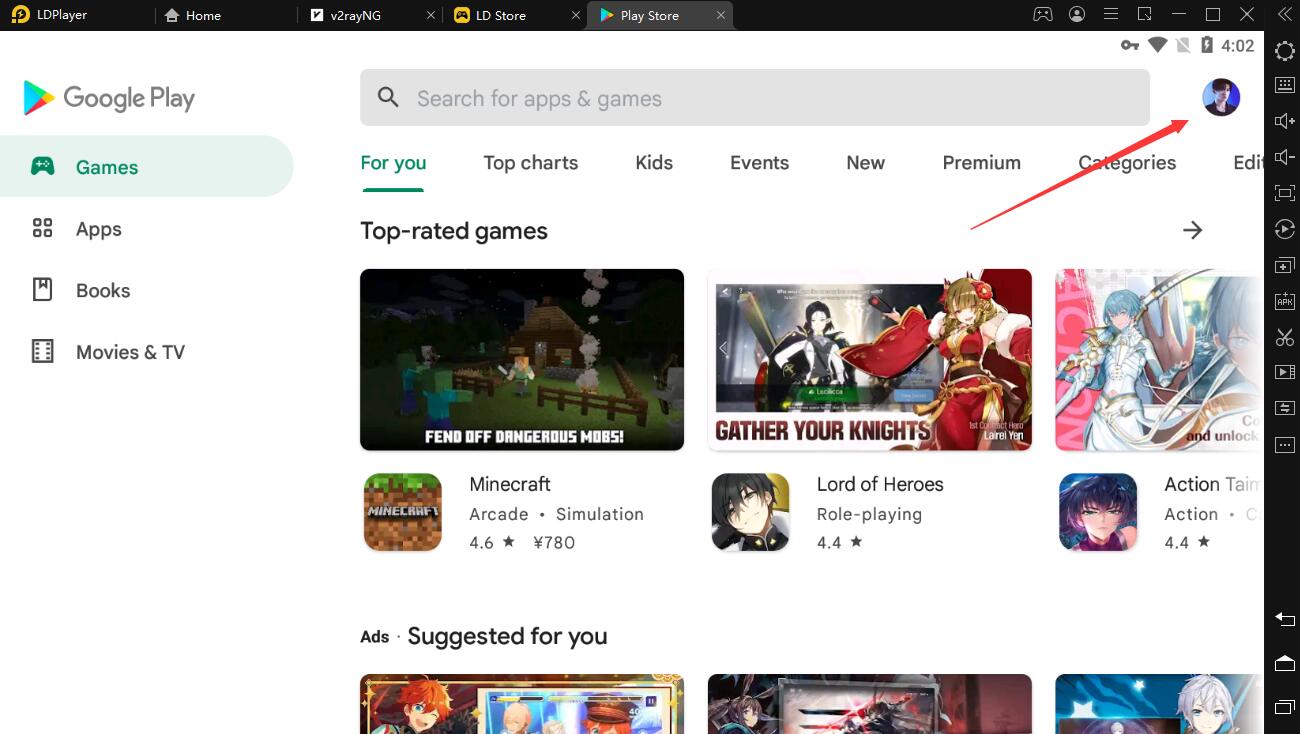Open the synchronizer tool icon

pos(1285,408)
